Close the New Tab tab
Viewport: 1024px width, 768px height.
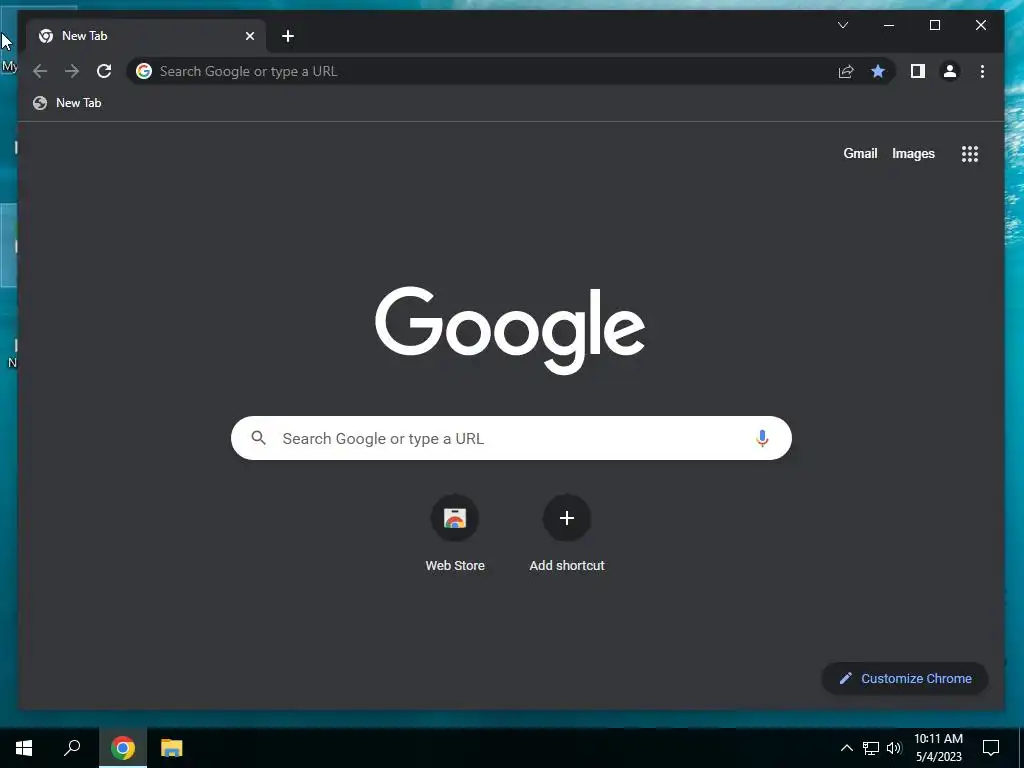(x=249, y=36)
